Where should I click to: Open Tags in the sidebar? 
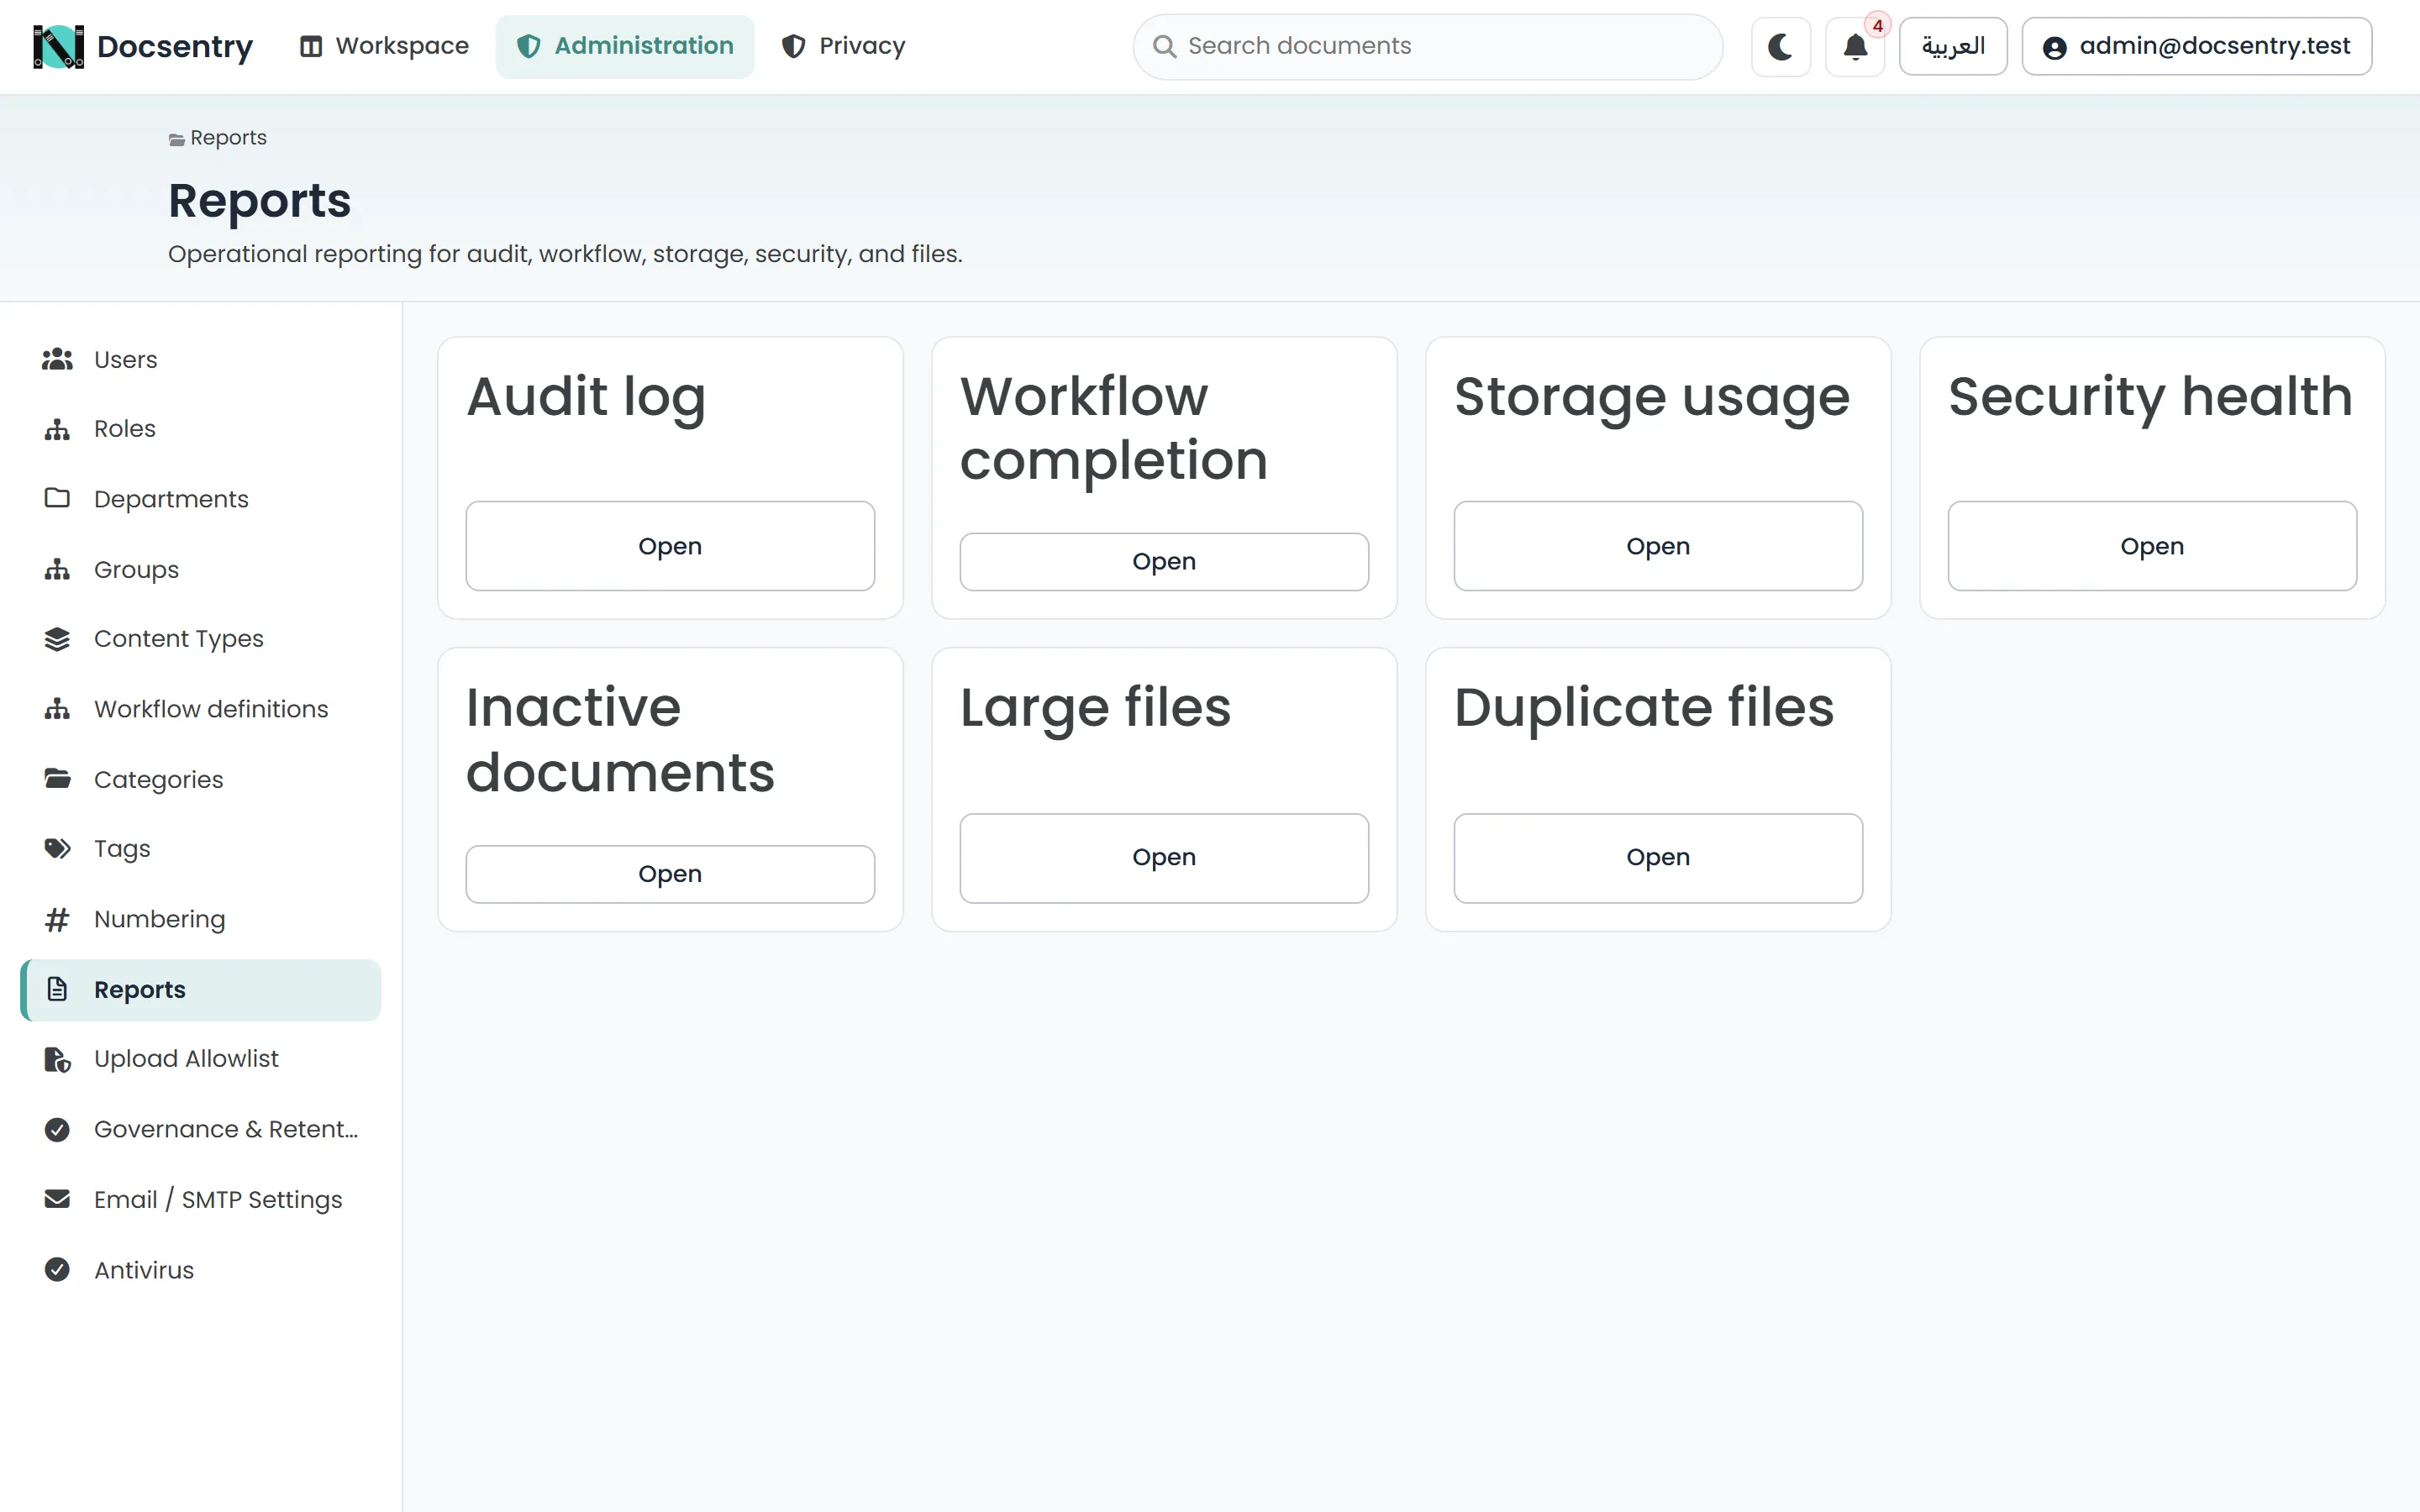coord(201,849)
